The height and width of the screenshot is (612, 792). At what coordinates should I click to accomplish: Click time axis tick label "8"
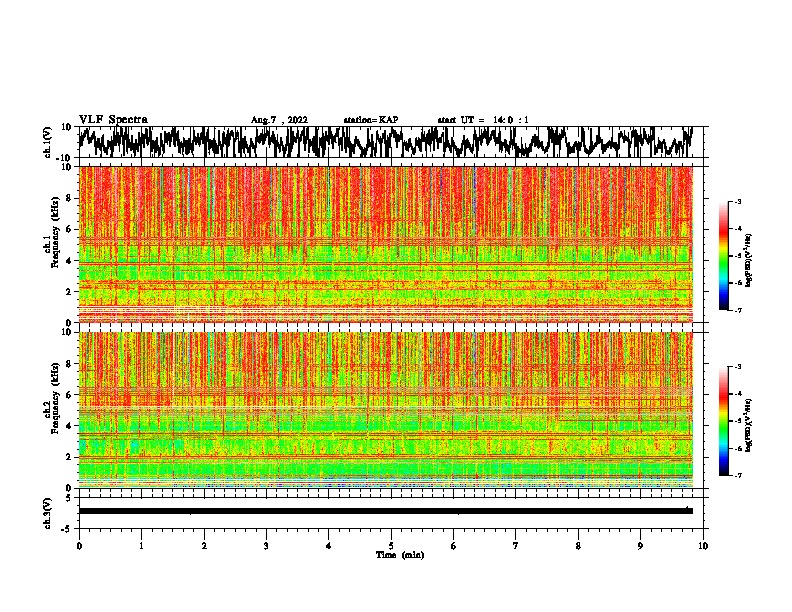[x=578, y=546]
